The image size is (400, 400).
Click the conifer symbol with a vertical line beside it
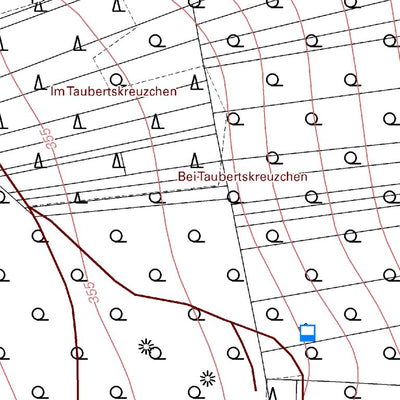[117, 160]
